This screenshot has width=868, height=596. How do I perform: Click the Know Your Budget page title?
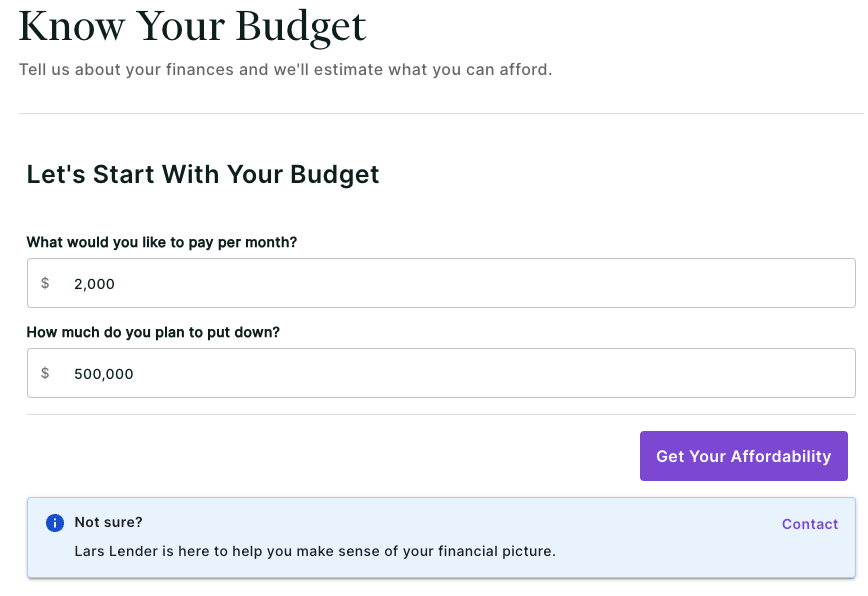(192, 26)
